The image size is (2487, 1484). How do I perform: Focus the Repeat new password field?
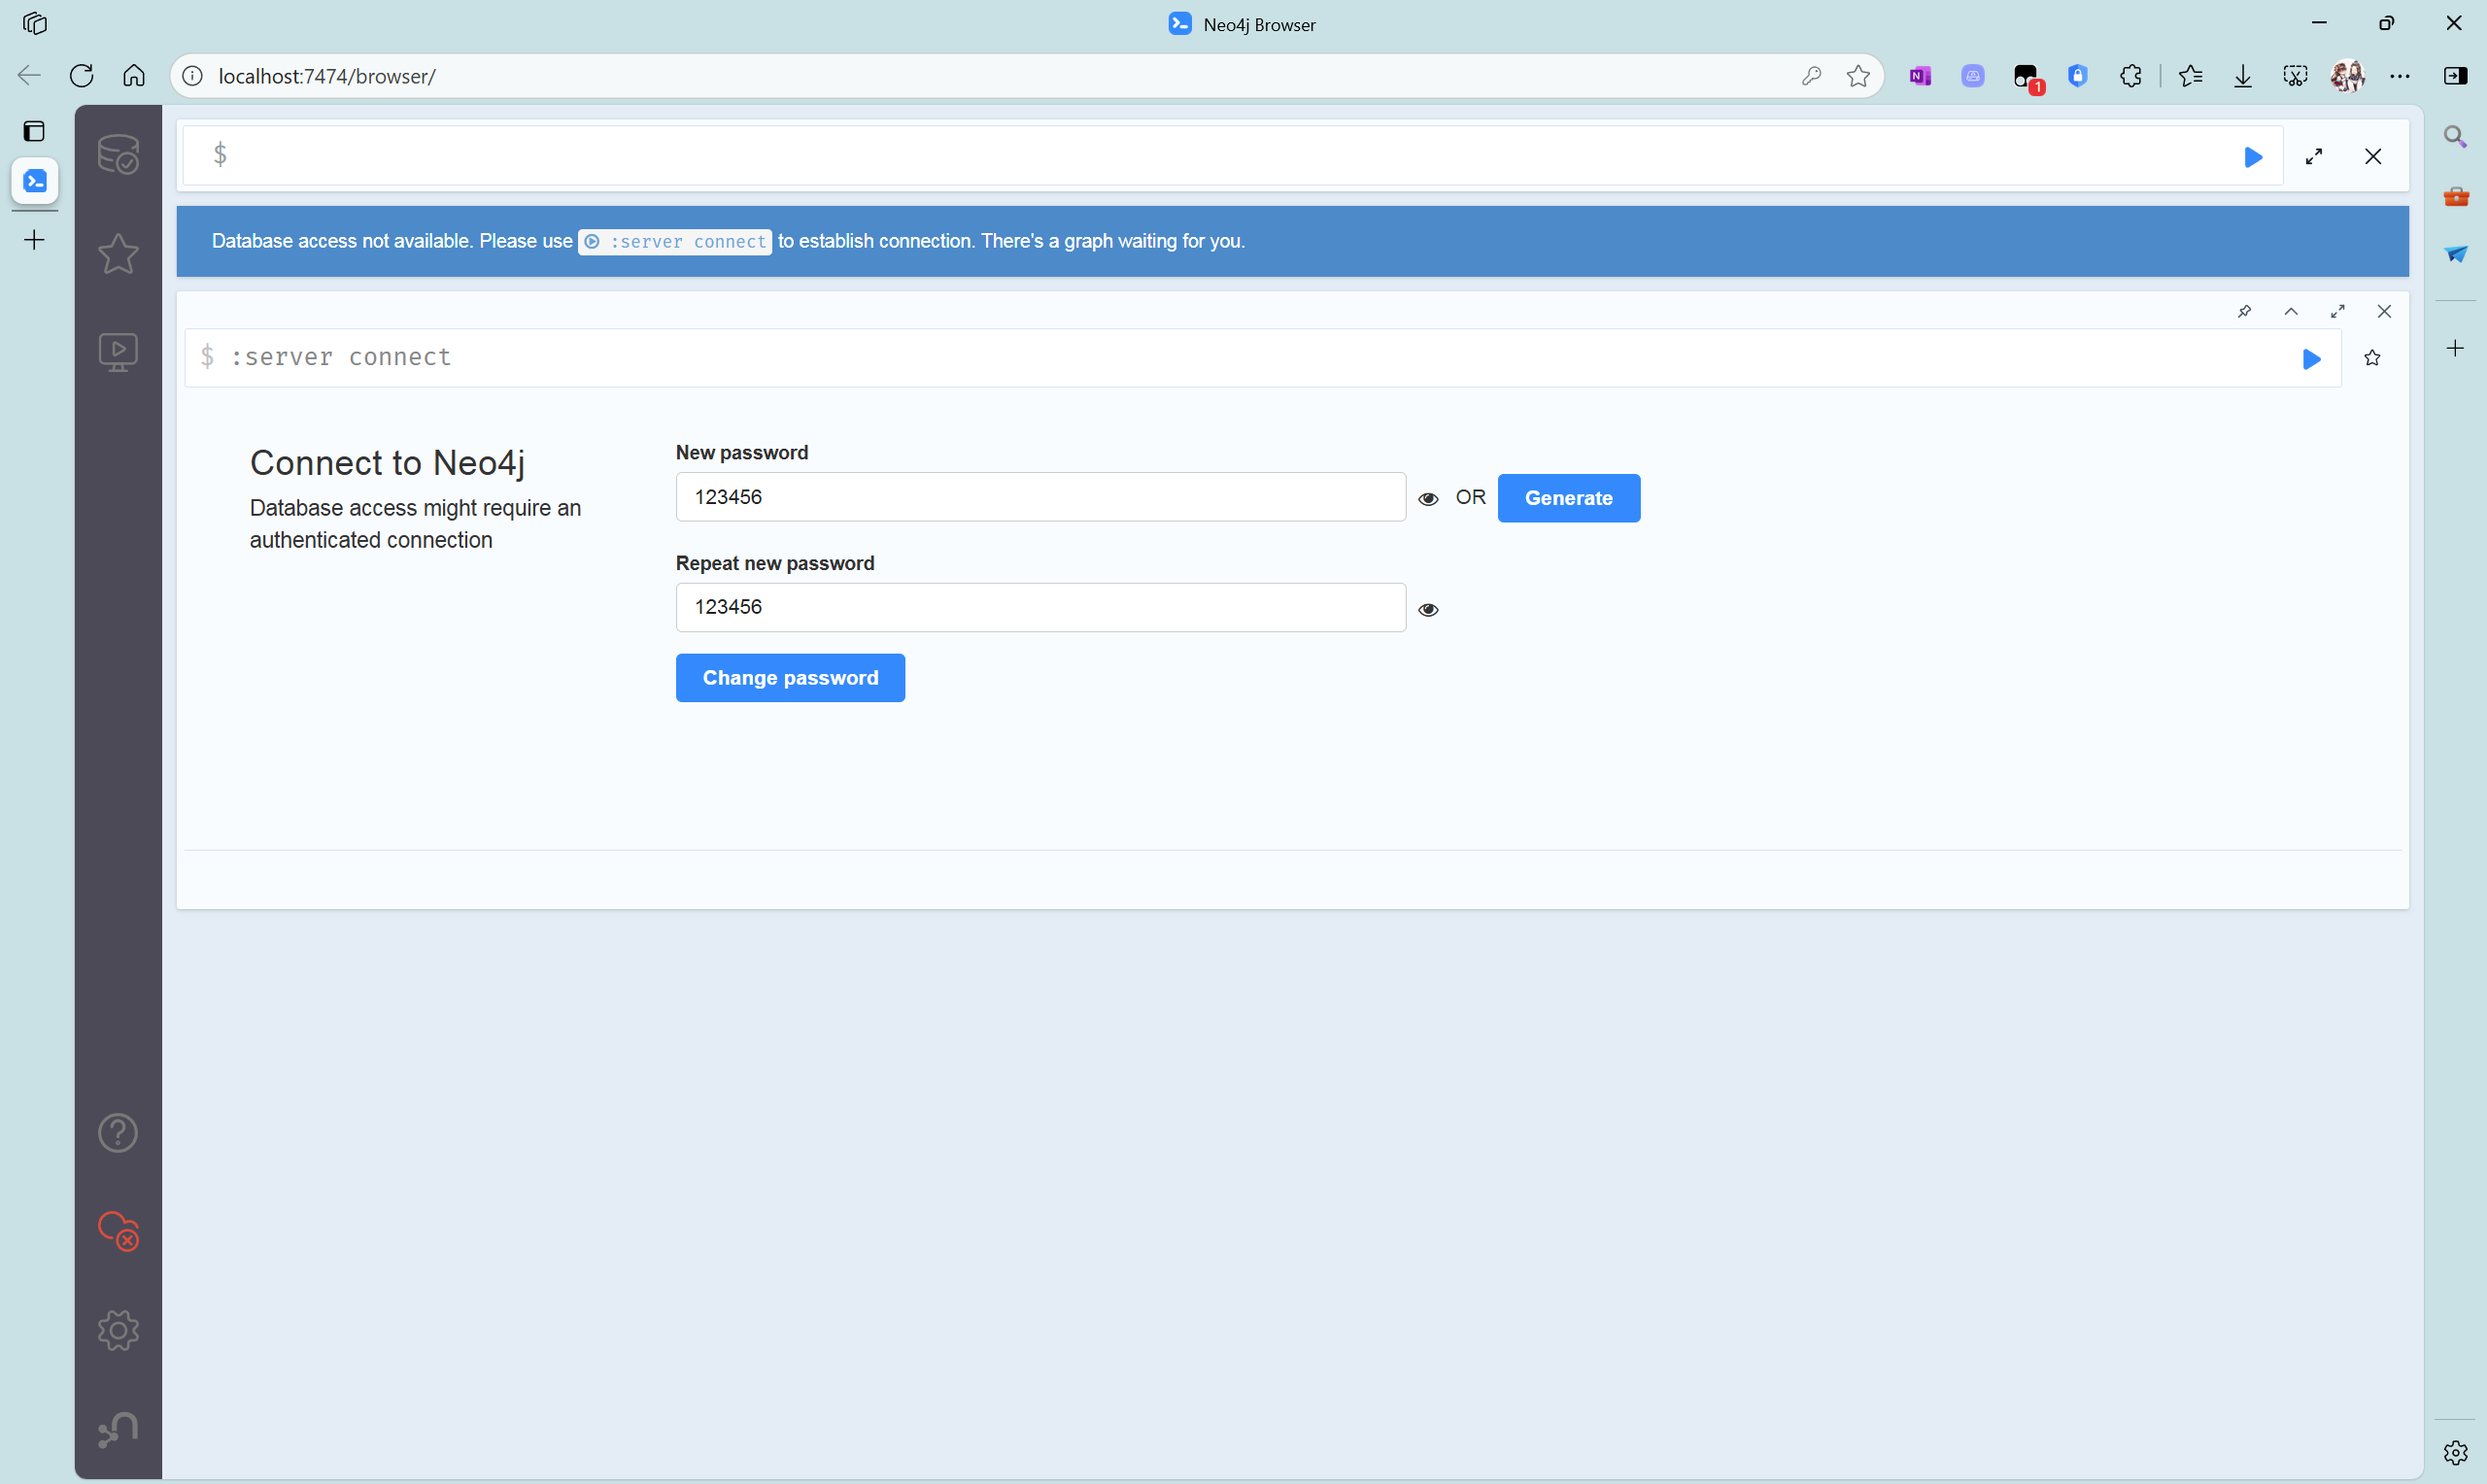pos(1040,607)
